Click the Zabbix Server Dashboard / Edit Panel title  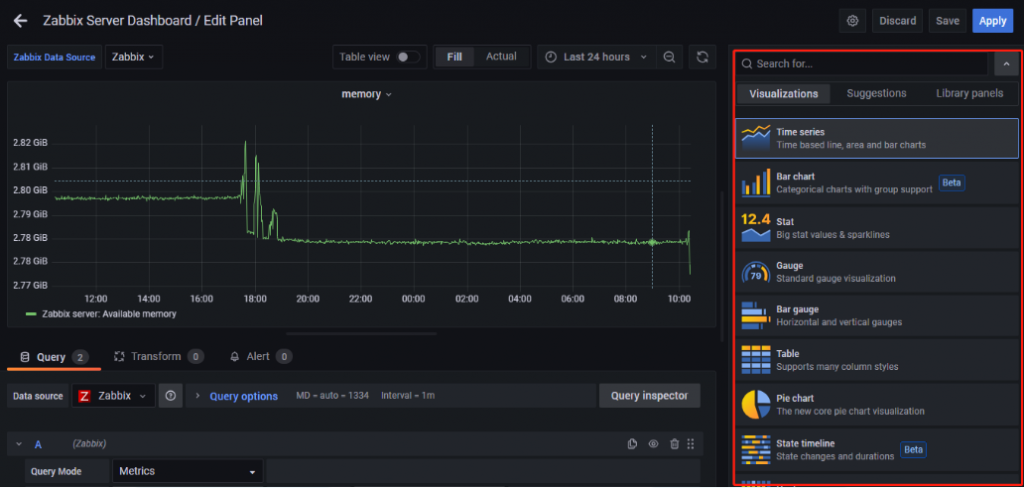[x=153, y=21]
